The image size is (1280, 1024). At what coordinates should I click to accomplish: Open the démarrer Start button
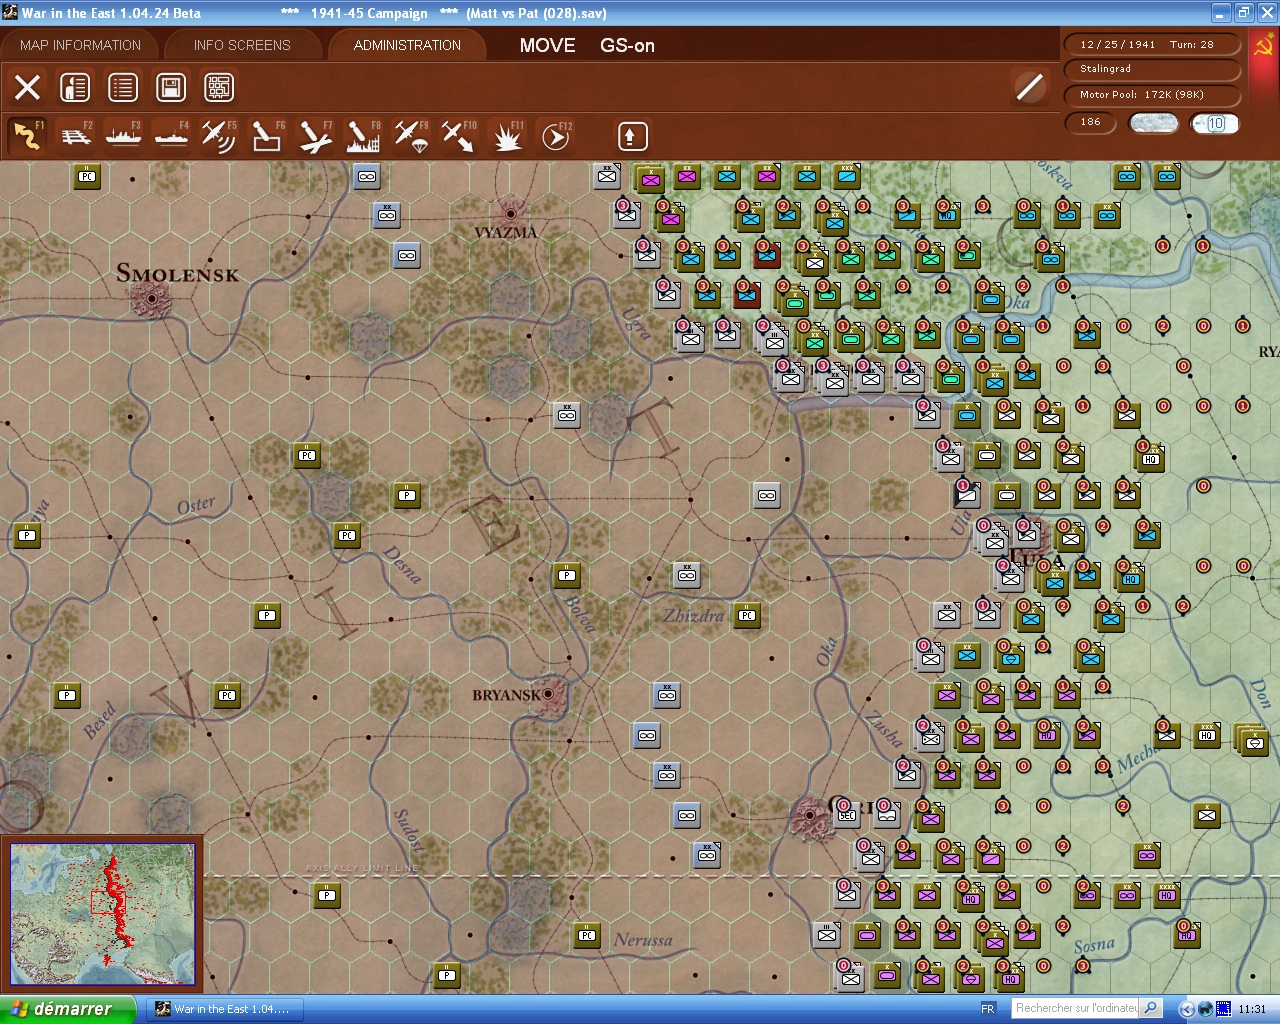[67, 1009]
